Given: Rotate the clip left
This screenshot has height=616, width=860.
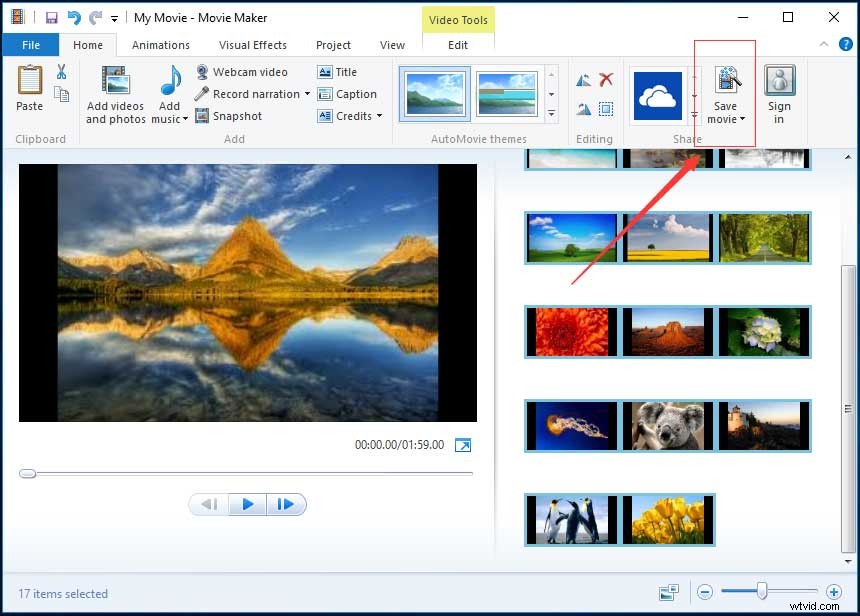Looking at the screenshot, I should click(583, 79).
